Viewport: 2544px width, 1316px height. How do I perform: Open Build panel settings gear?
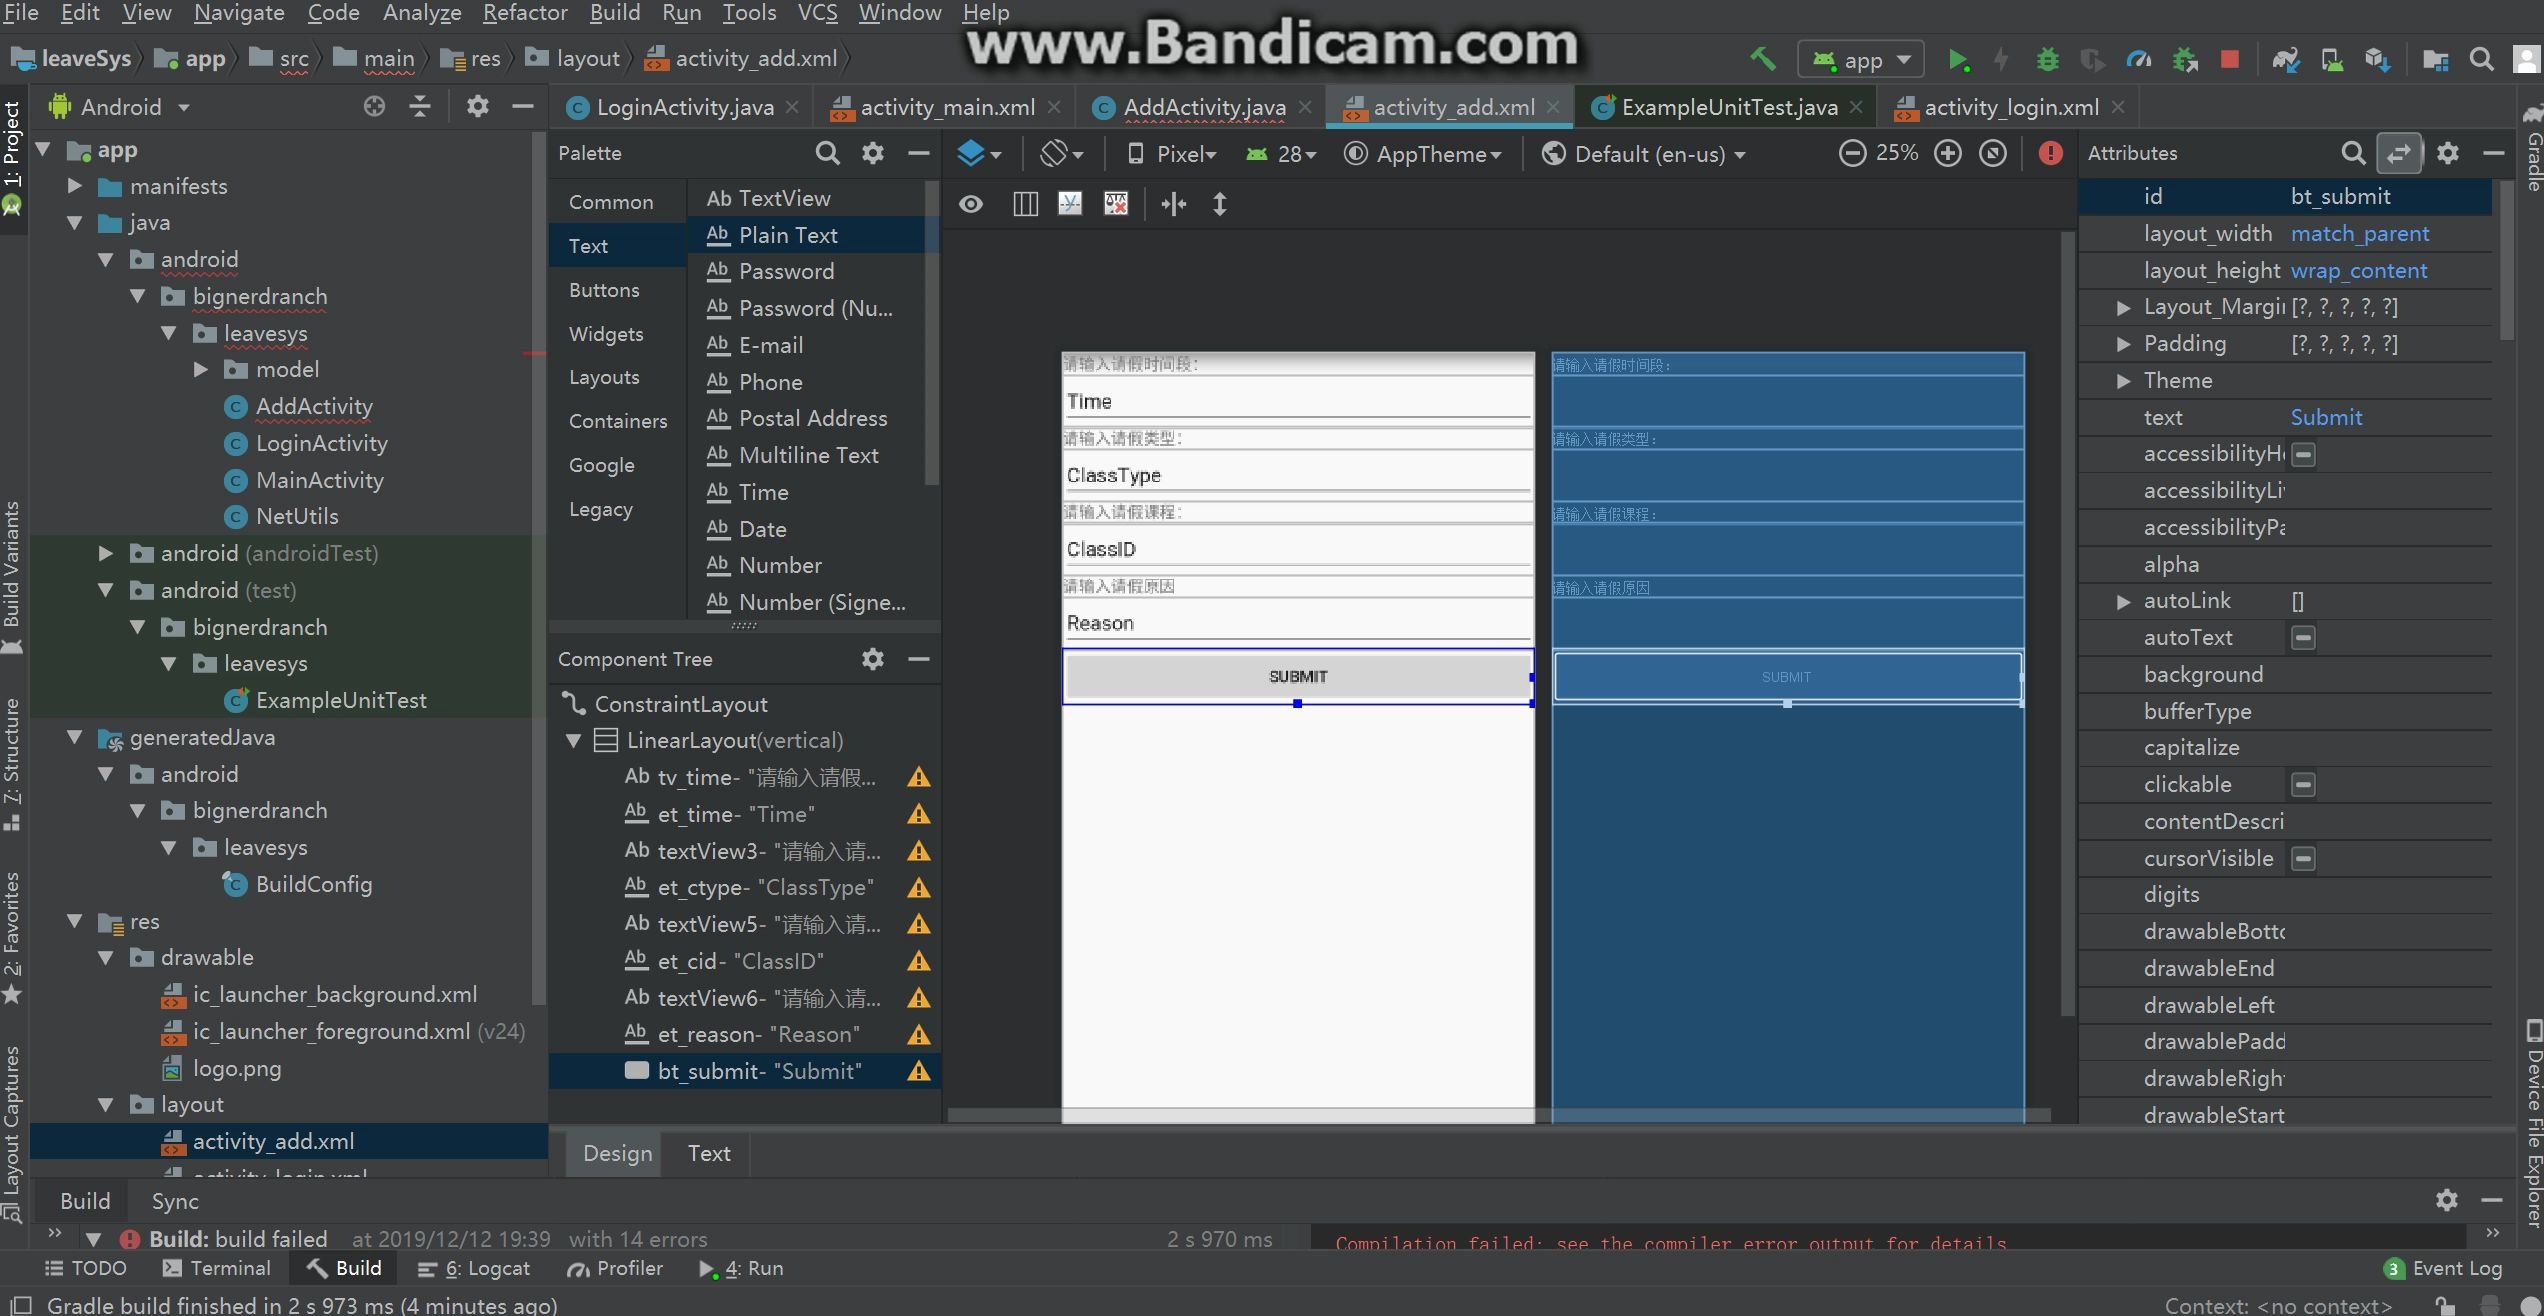[x=2446, y=1200]
